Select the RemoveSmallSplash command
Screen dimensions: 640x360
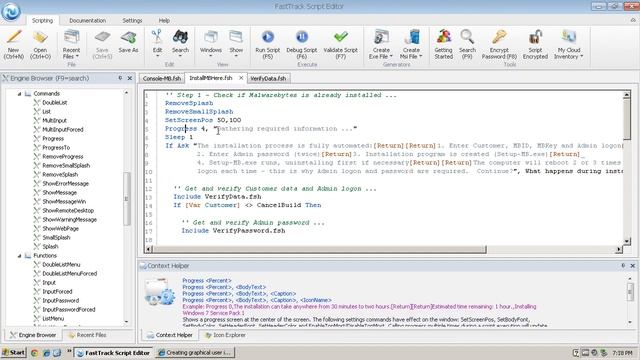coord(66,166)
